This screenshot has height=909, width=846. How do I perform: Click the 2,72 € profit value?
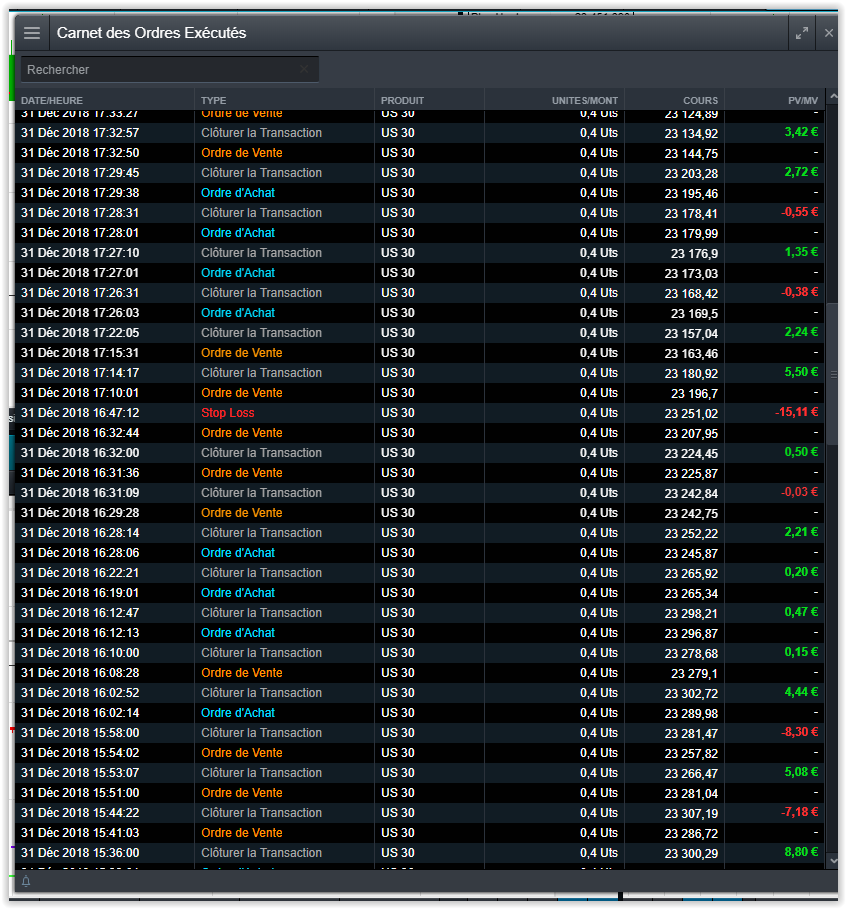(801, 172)
